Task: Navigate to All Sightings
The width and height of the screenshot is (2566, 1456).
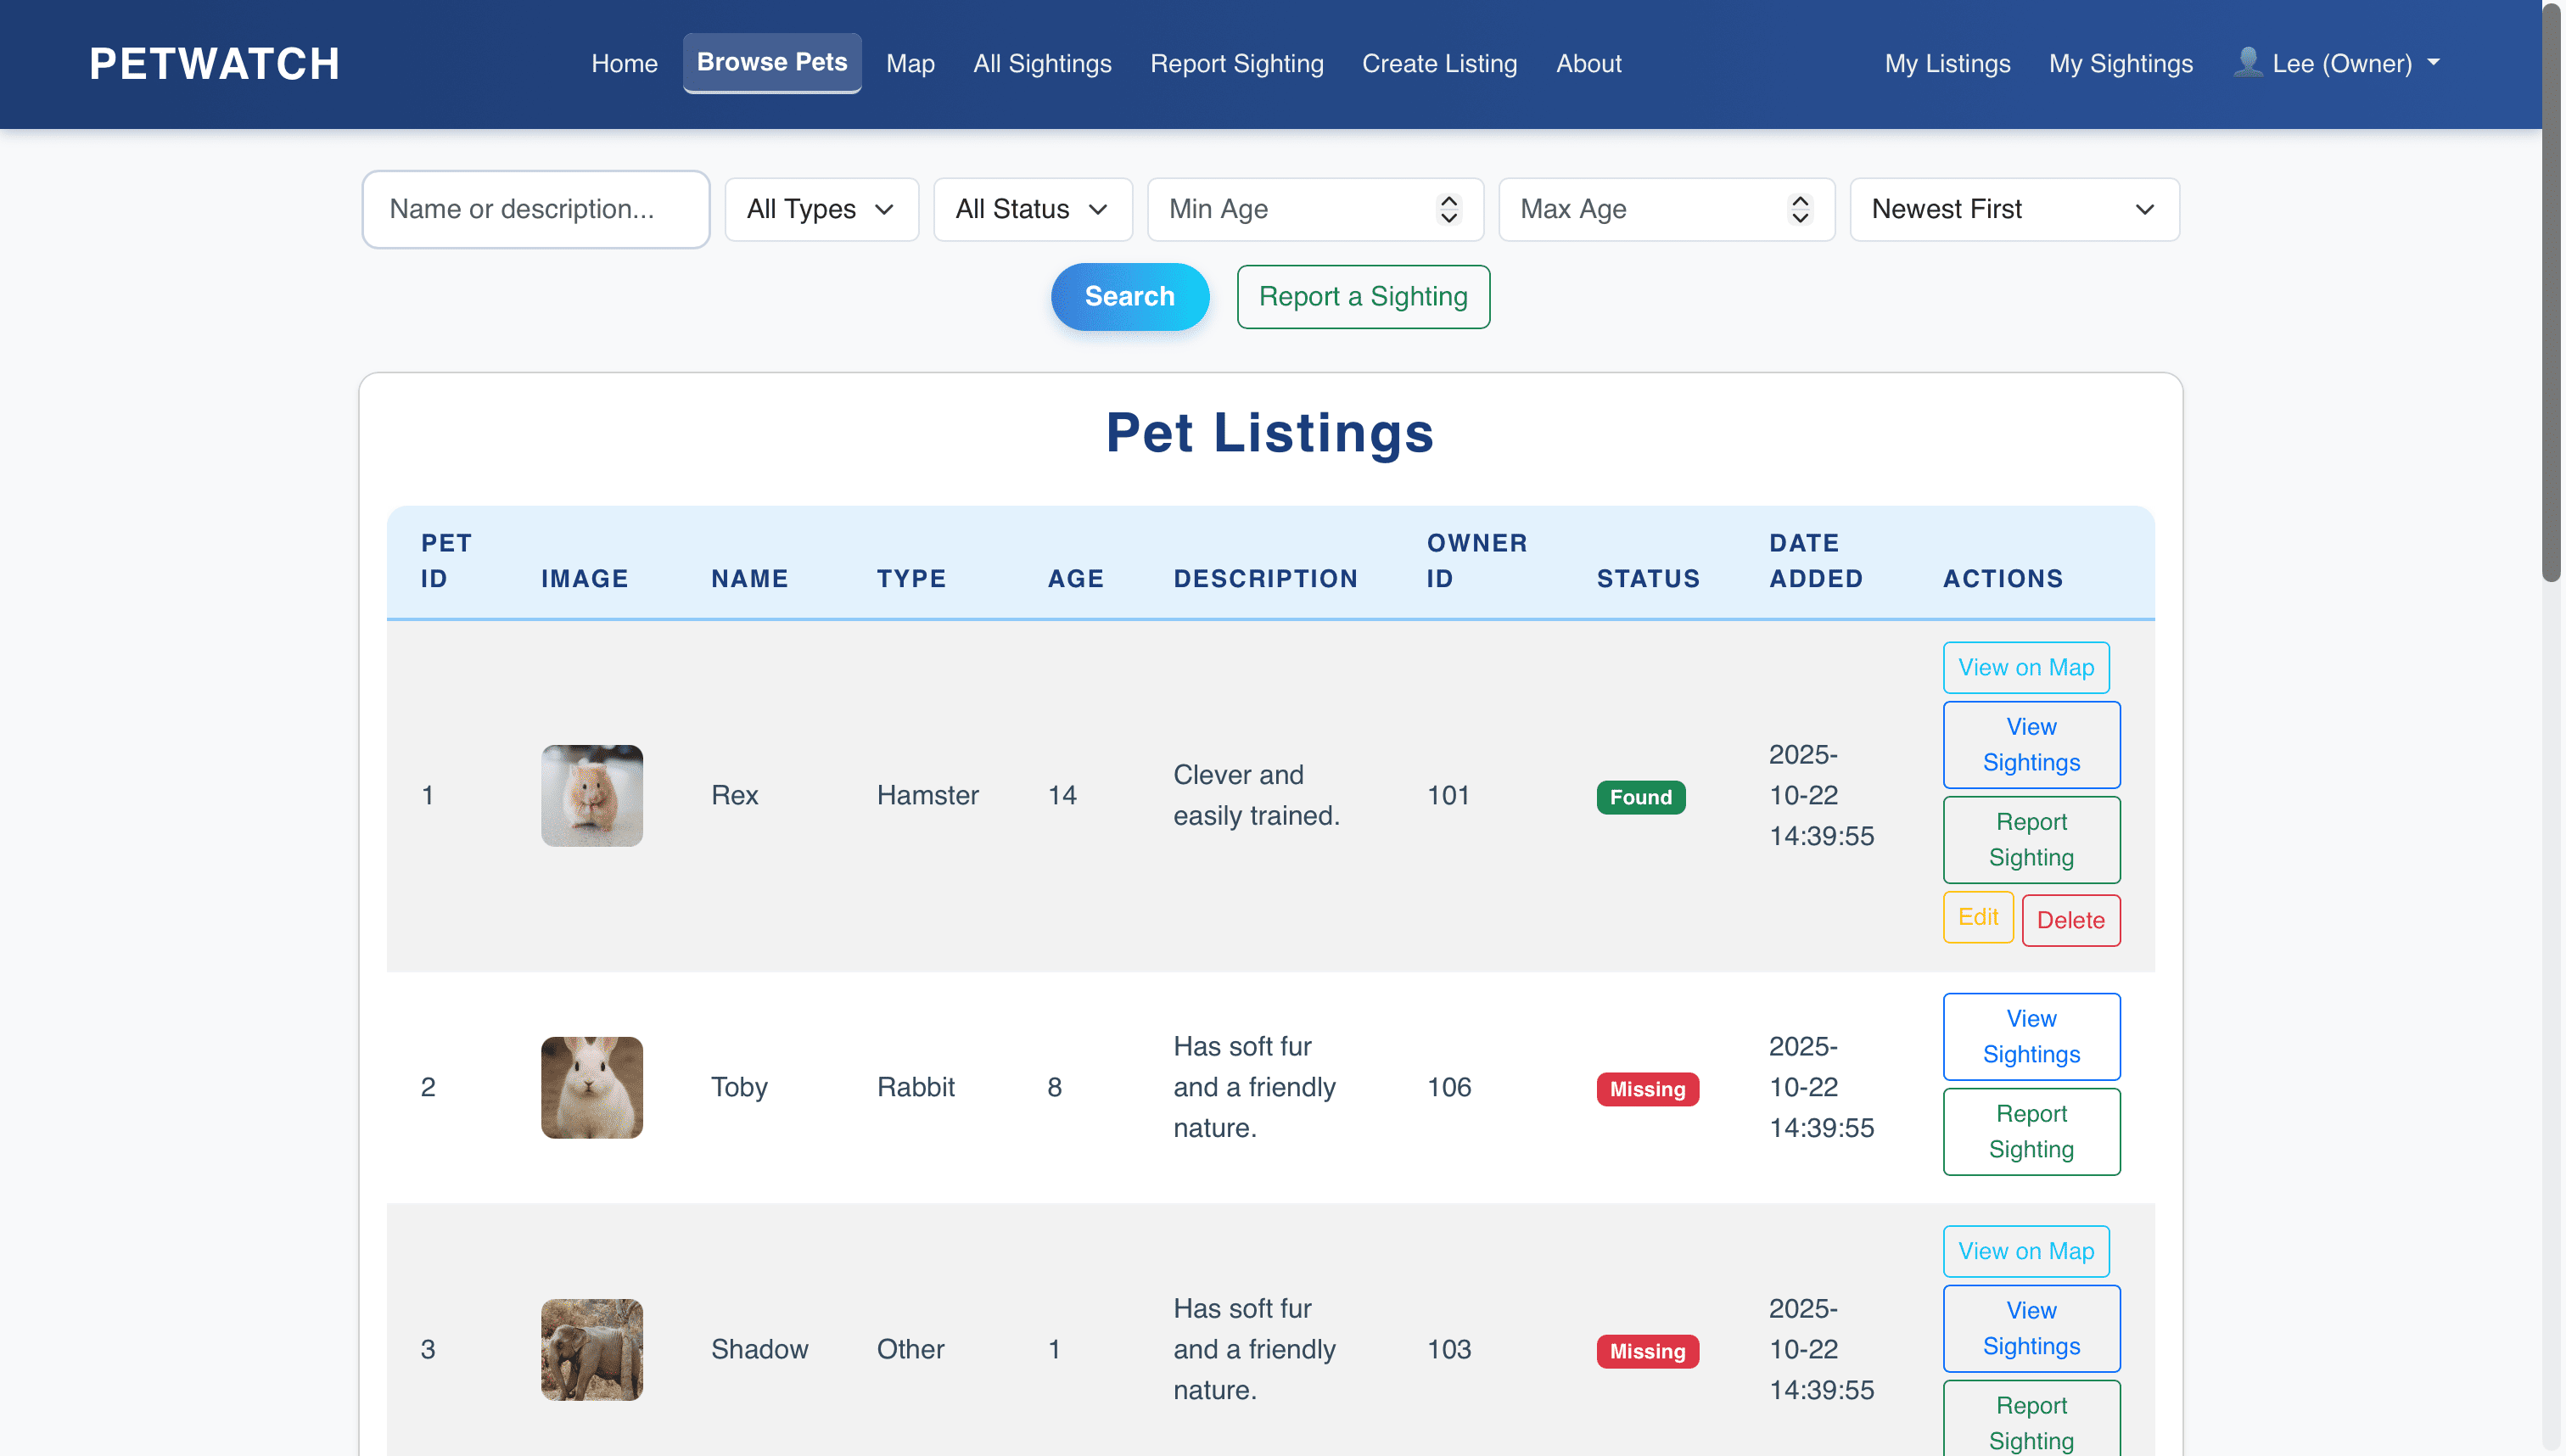Action: (1042, 63)
